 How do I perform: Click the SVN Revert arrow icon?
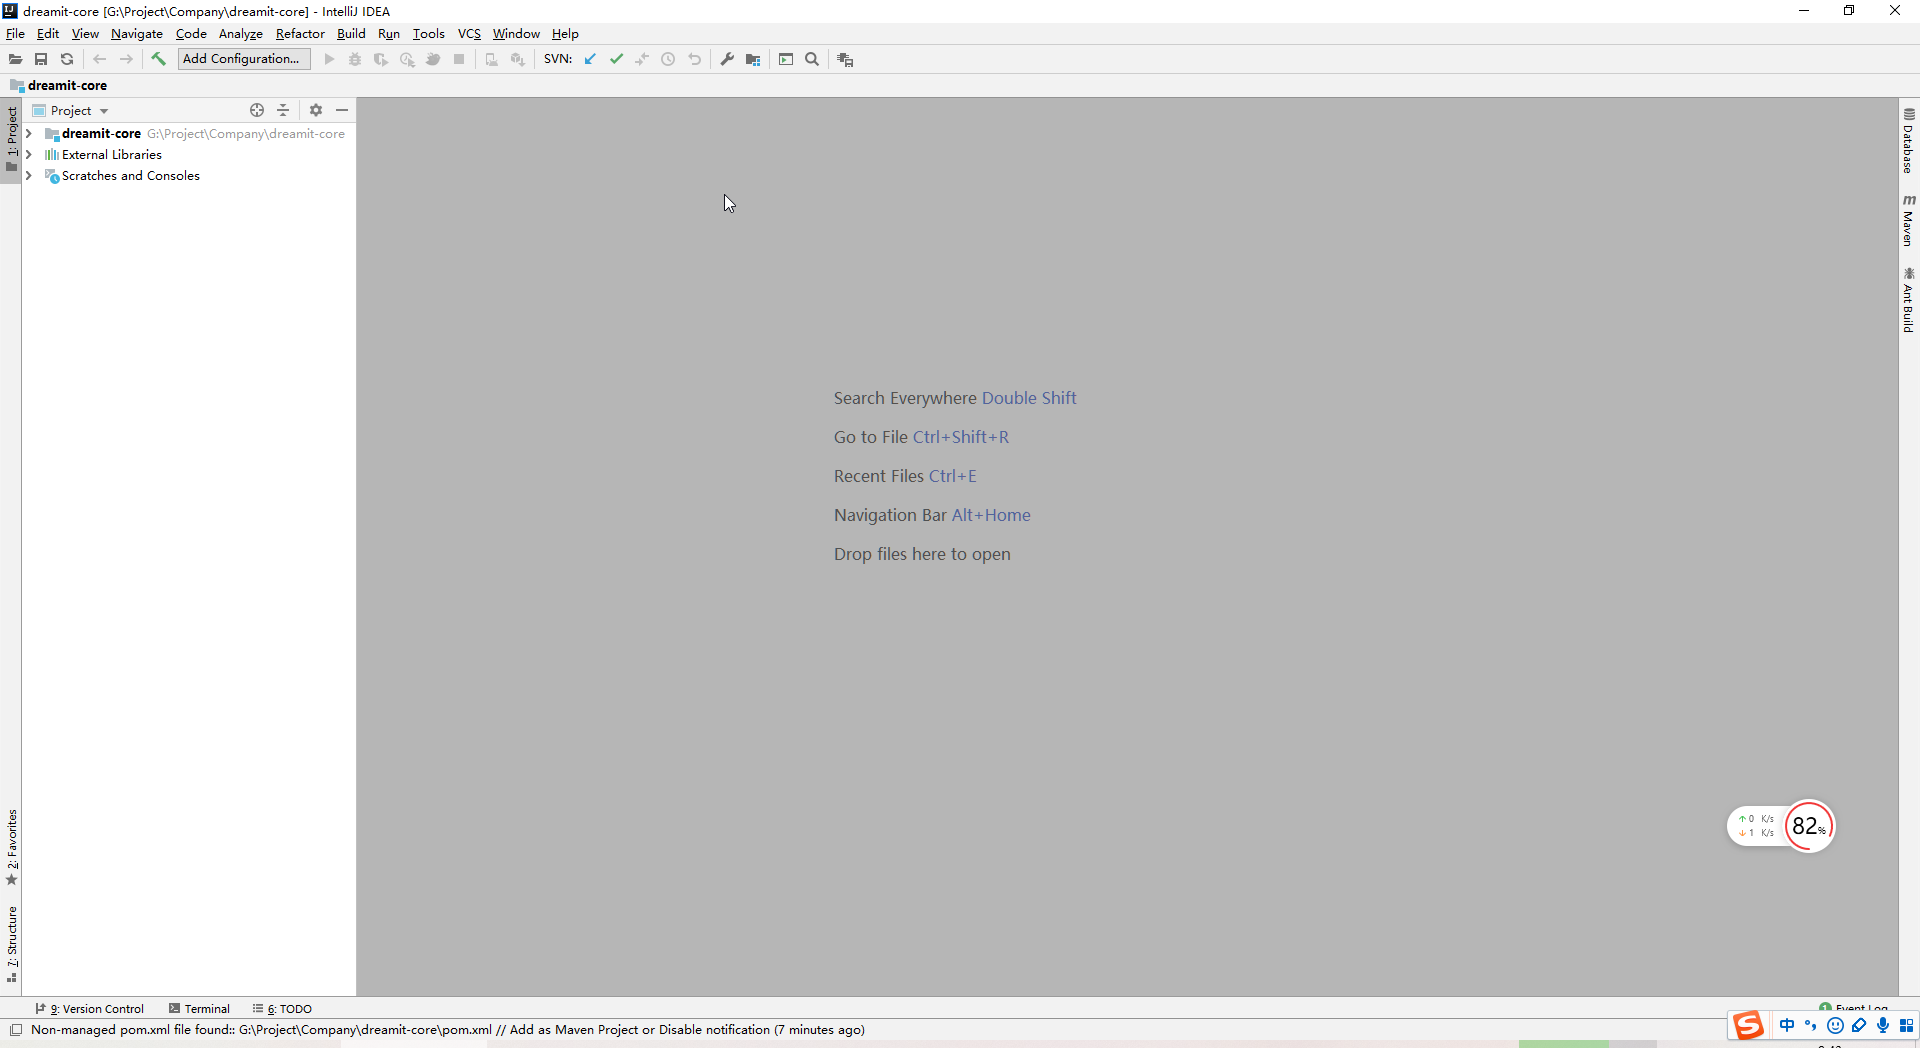pos(694,59)
